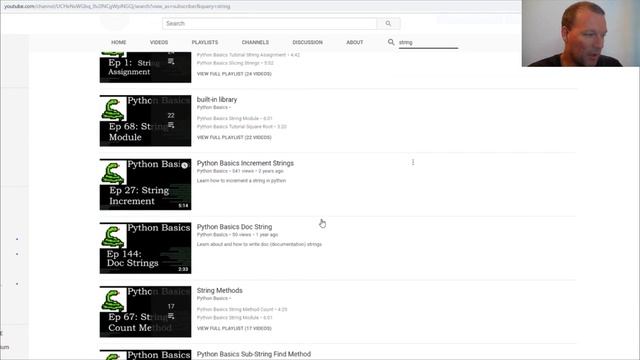Screen dimensions: 640x360
Task: Open the Ep 27 String Increment thumbnail
Action: (145, 184)
